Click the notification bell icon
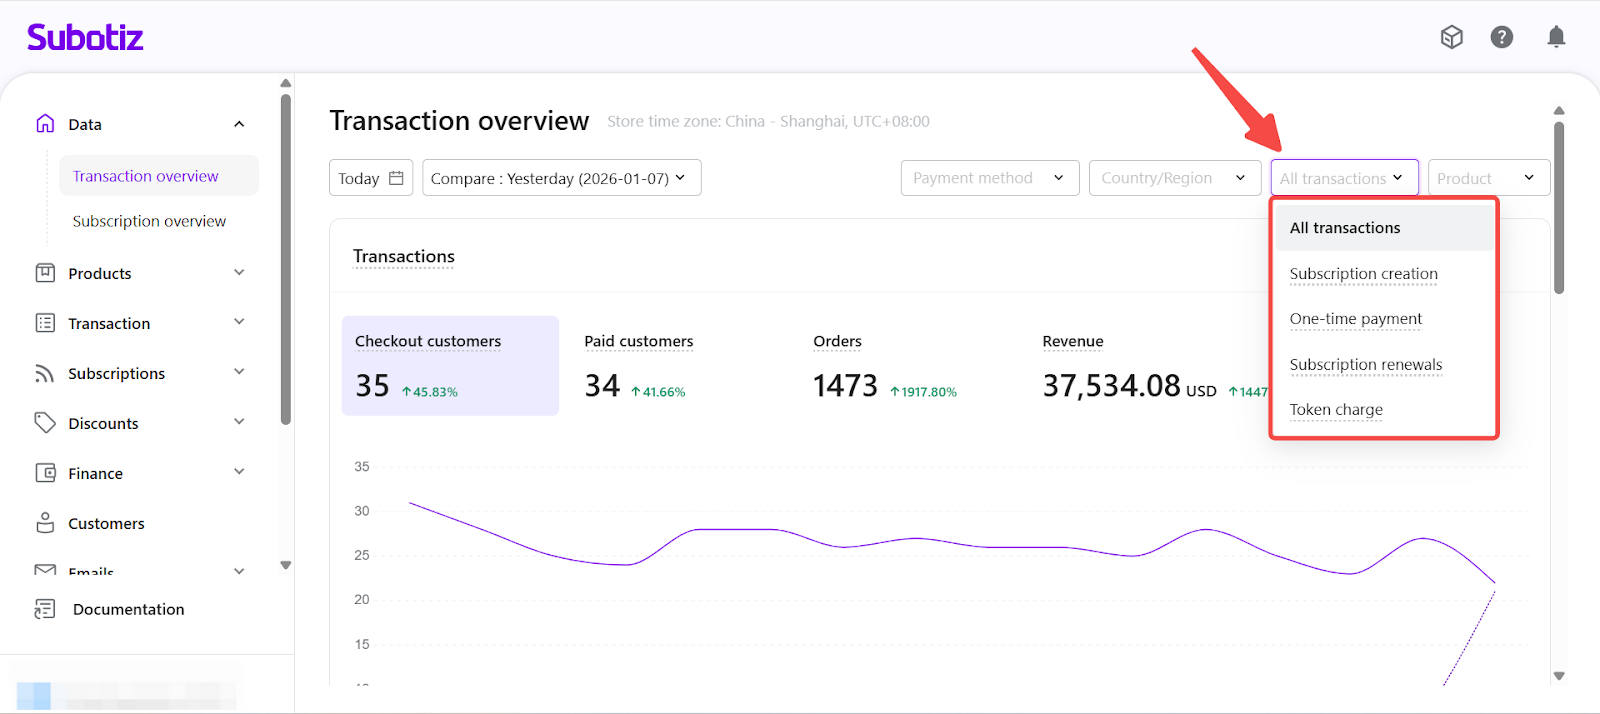 (x=1555, y=37)
